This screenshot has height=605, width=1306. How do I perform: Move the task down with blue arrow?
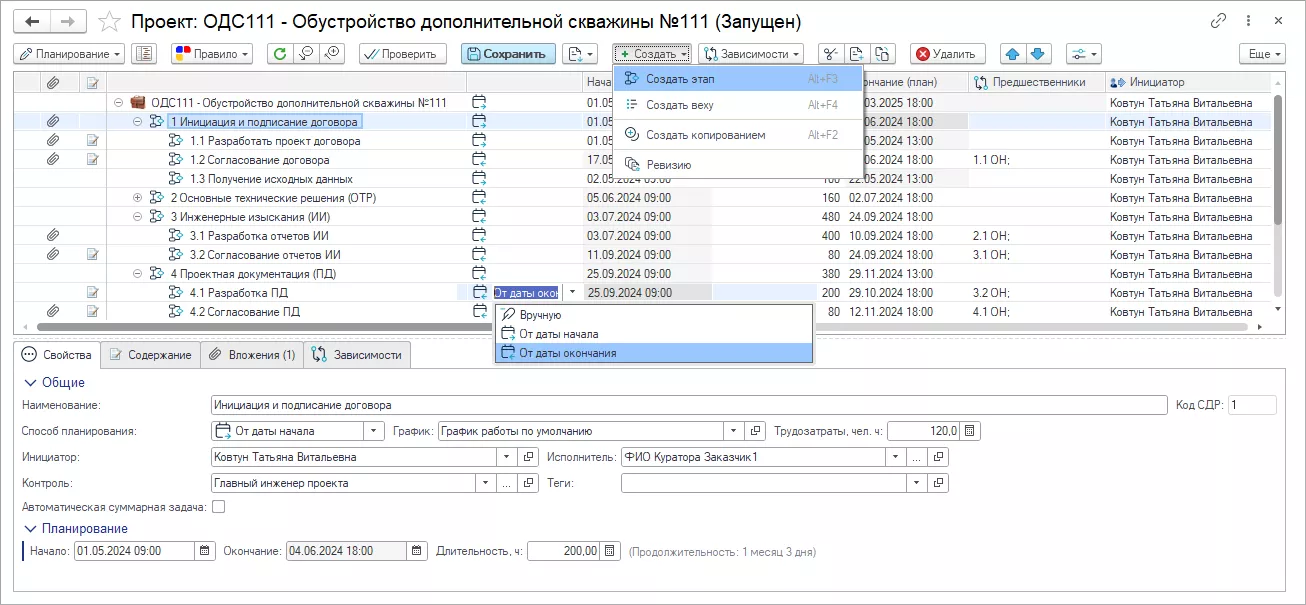(1038, 54)
